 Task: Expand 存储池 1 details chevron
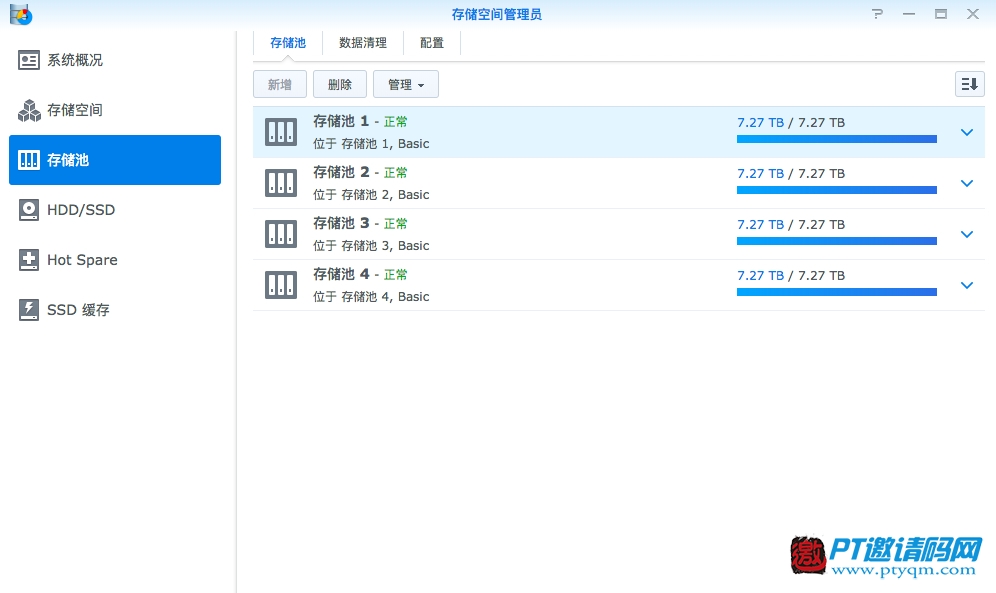pos(966,132)
